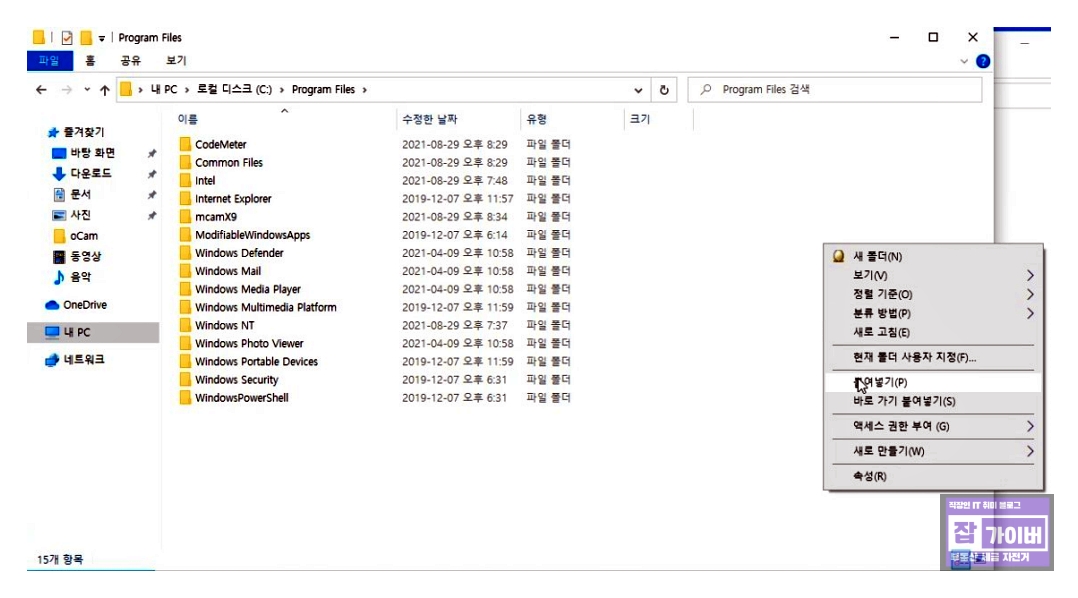Select the ModifiableWindowsApps folder icon
Screen dimensions: 1078x598
pos(185,234)
